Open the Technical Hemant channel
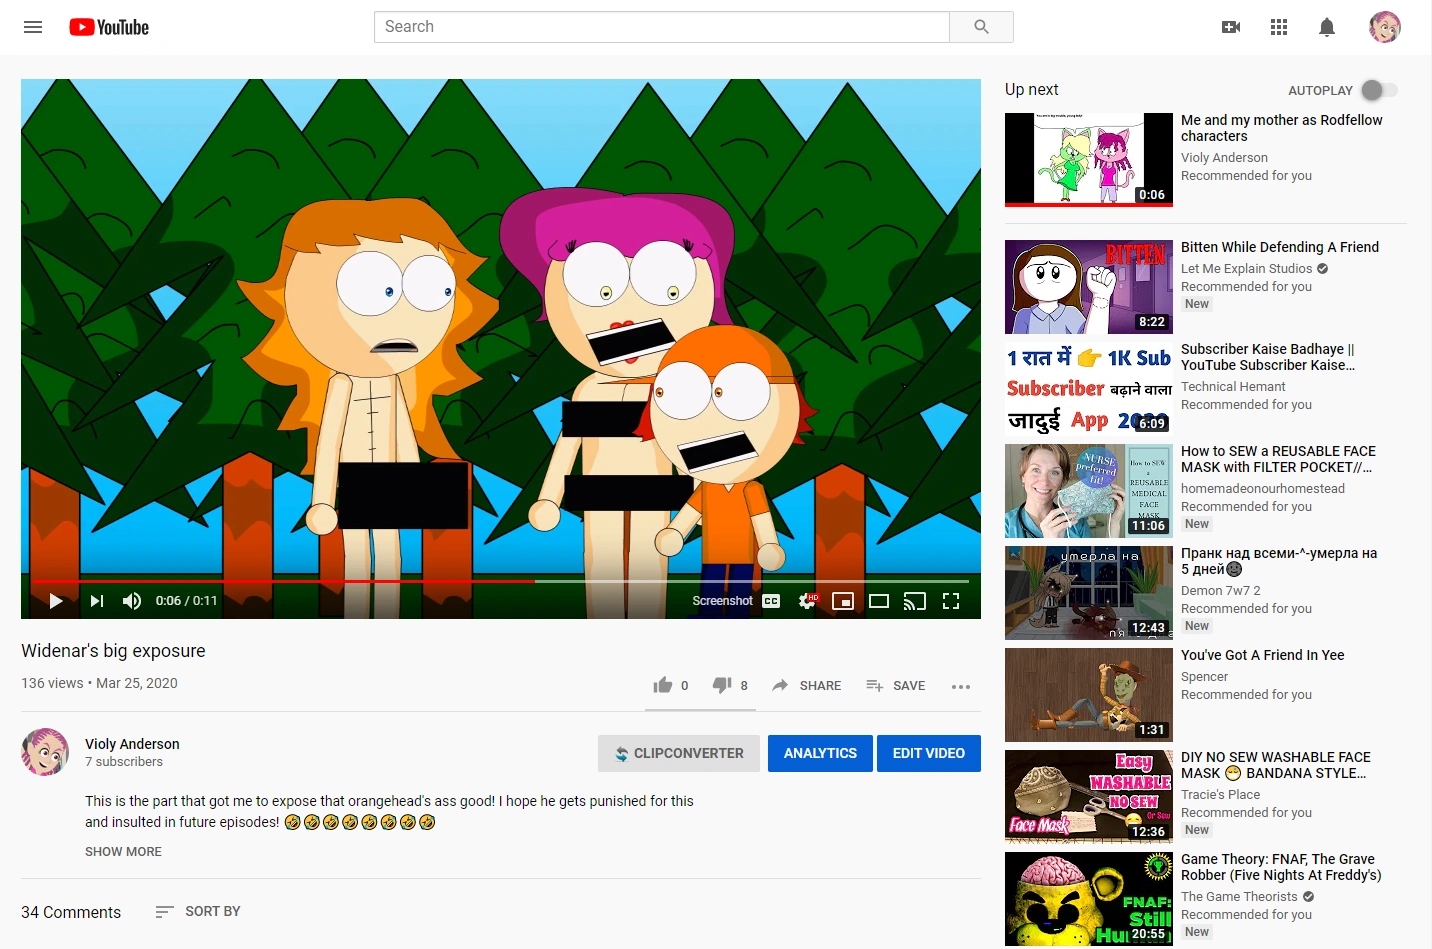 click(x=1233, y=387)
